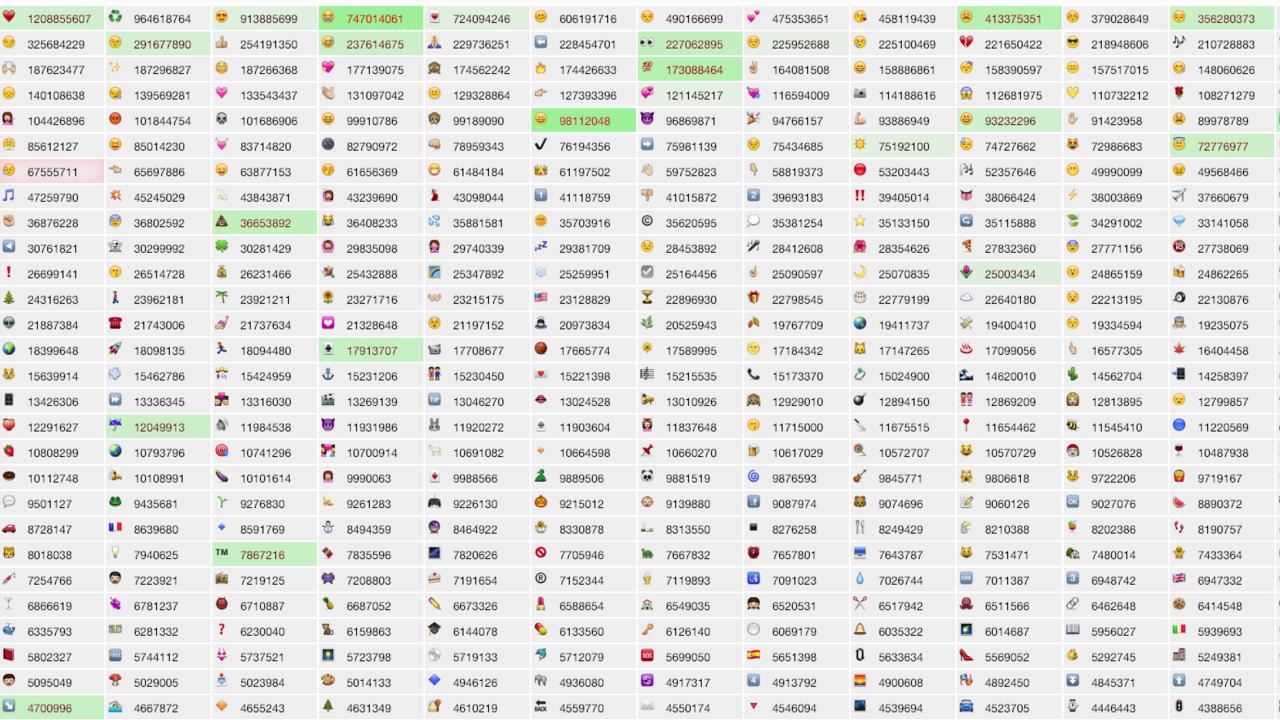Click the pink highlighted count 67555711
The height and width of the screenshot is (720, 1280).
(53, 172)
